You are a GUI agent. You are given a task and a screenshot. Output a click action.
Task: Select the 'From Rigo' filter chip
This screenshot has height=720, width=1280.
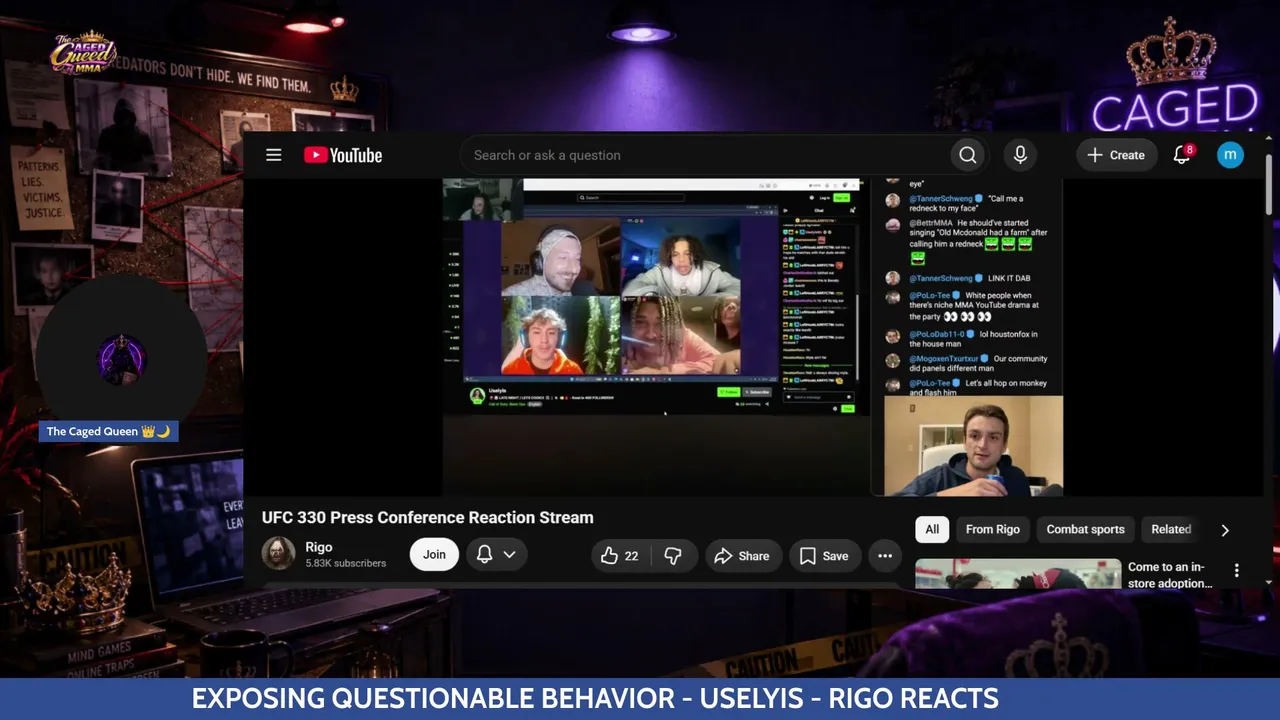pos(993,529)
